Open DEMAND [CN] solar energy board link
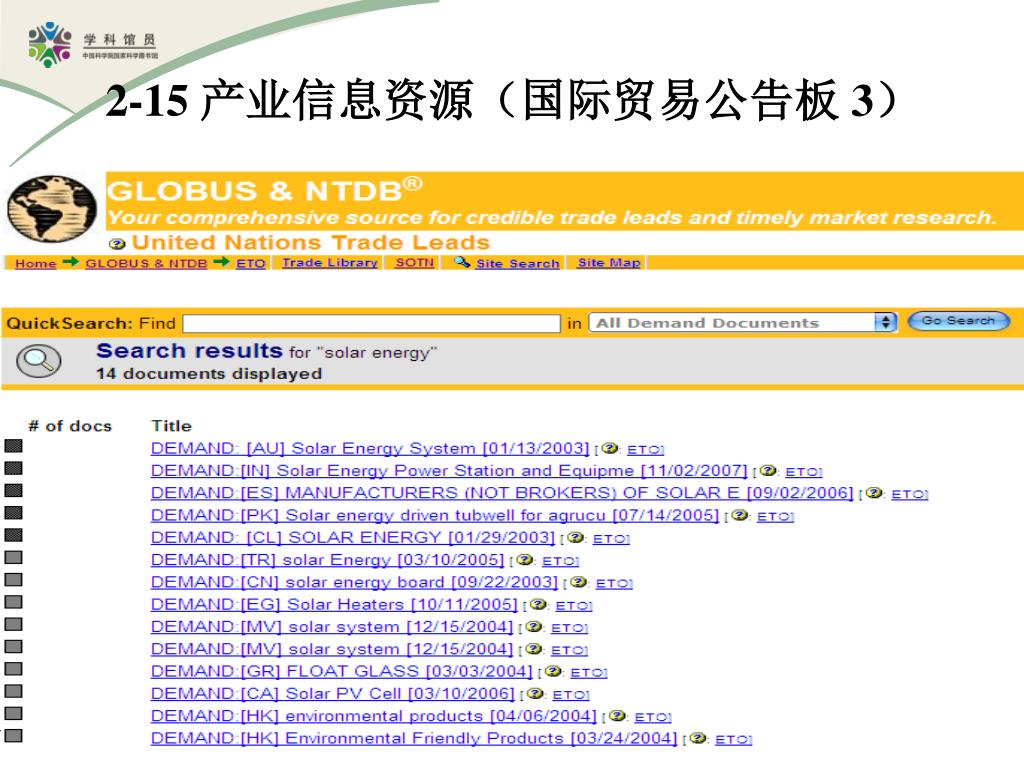This screenshot has height=768, width=1024. [x=355, y=582]
